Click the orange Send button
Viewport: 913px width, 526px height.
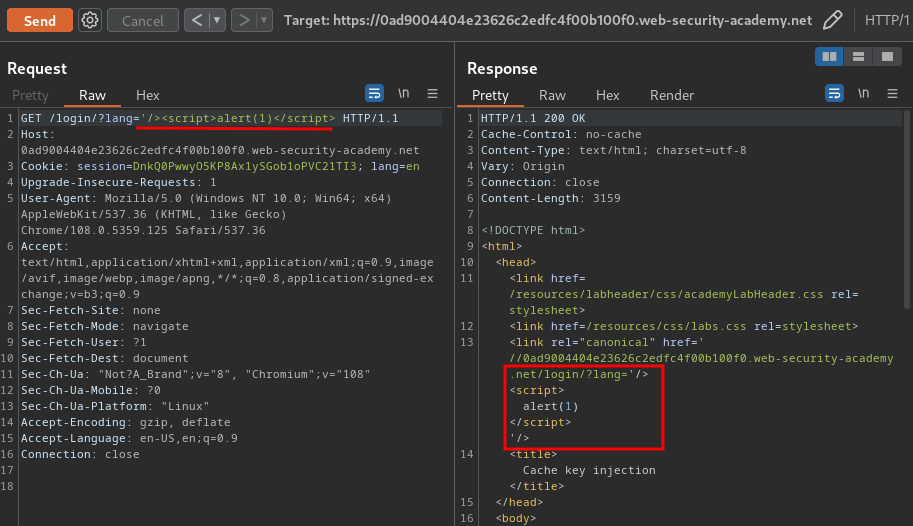pos(40,20)
